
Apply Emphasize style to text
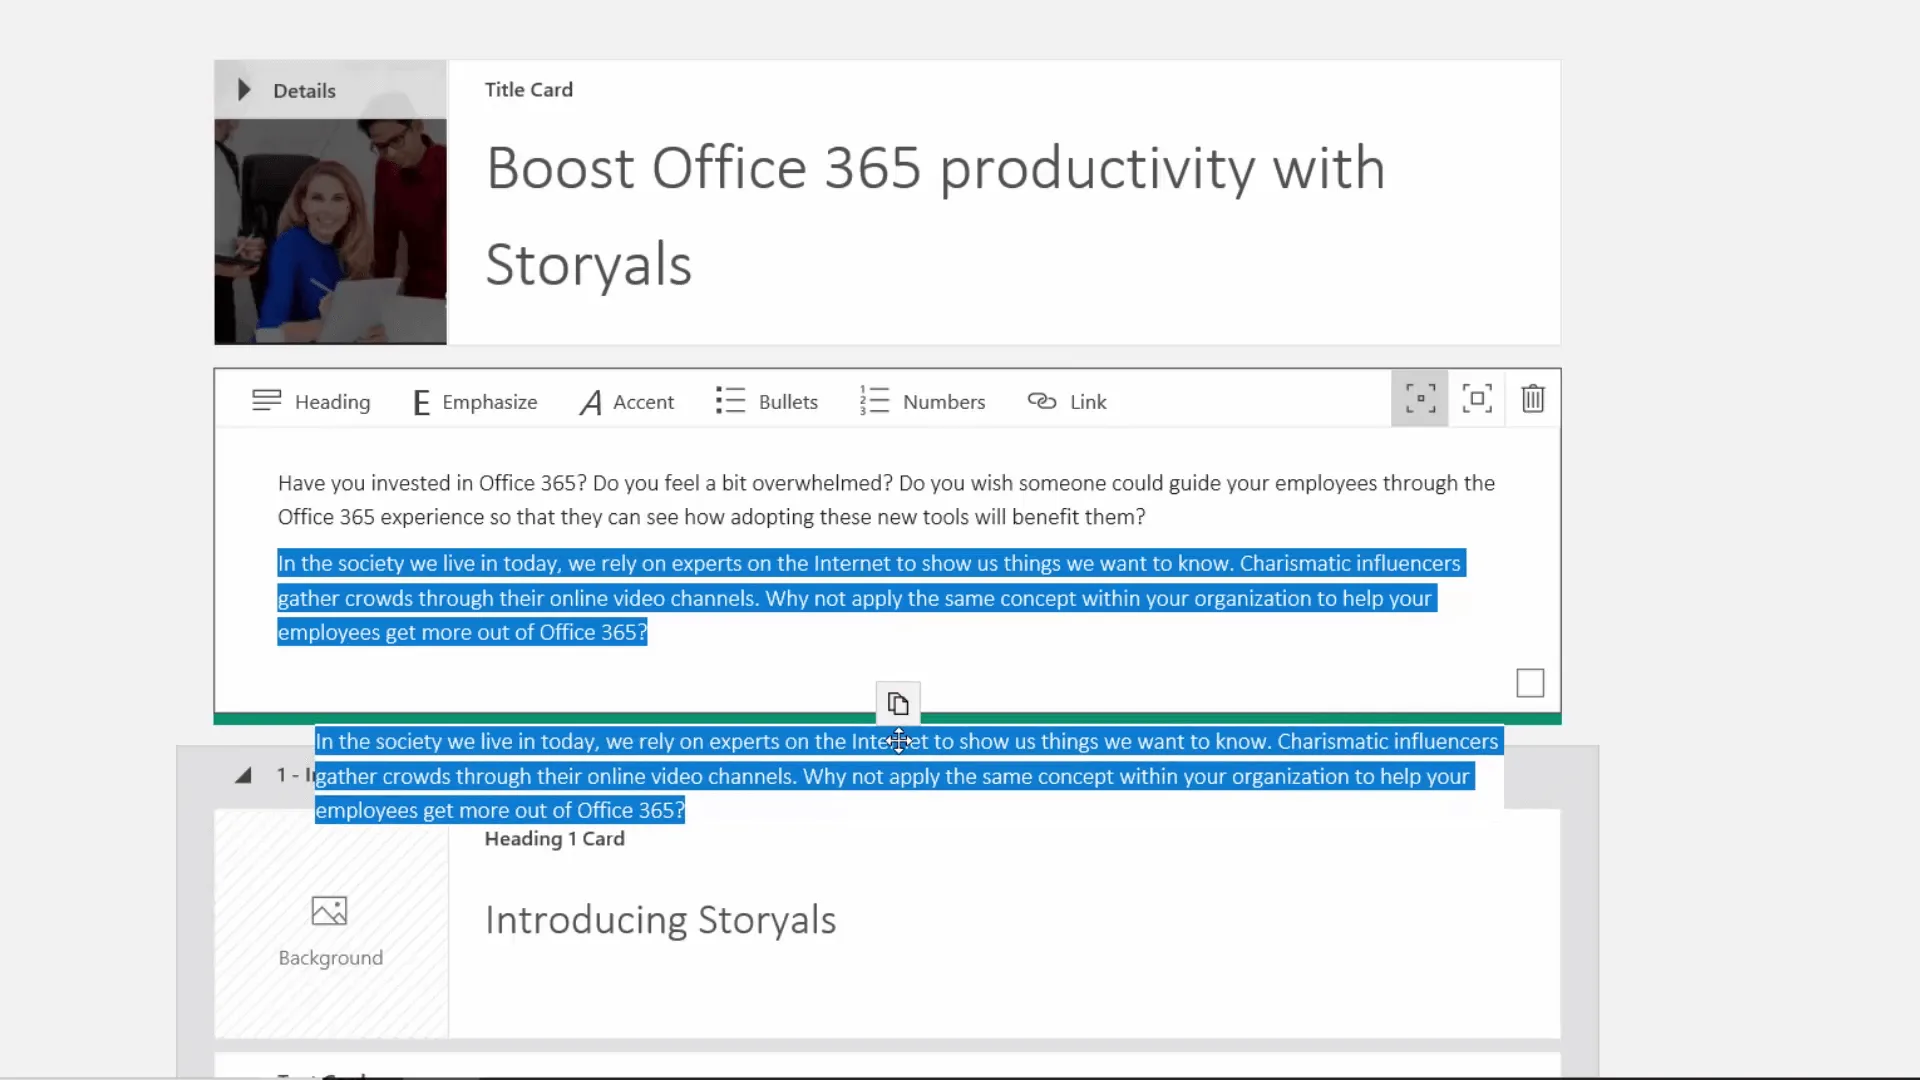[475, 401]
